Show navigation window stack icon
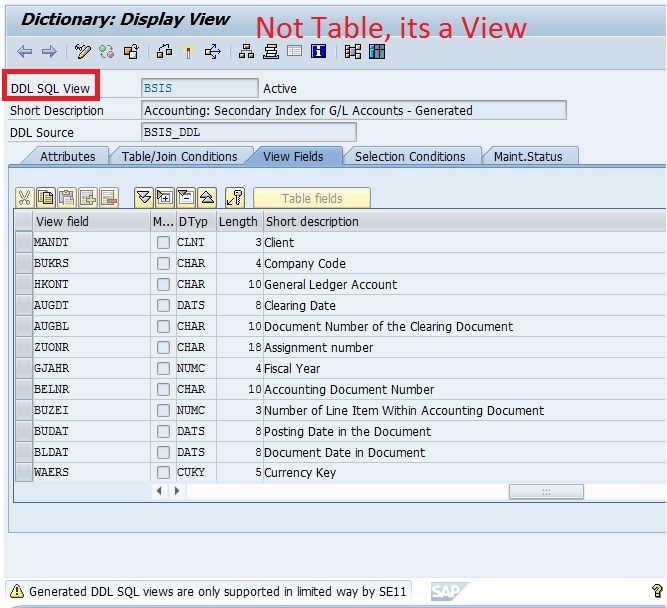 (271, 52)
